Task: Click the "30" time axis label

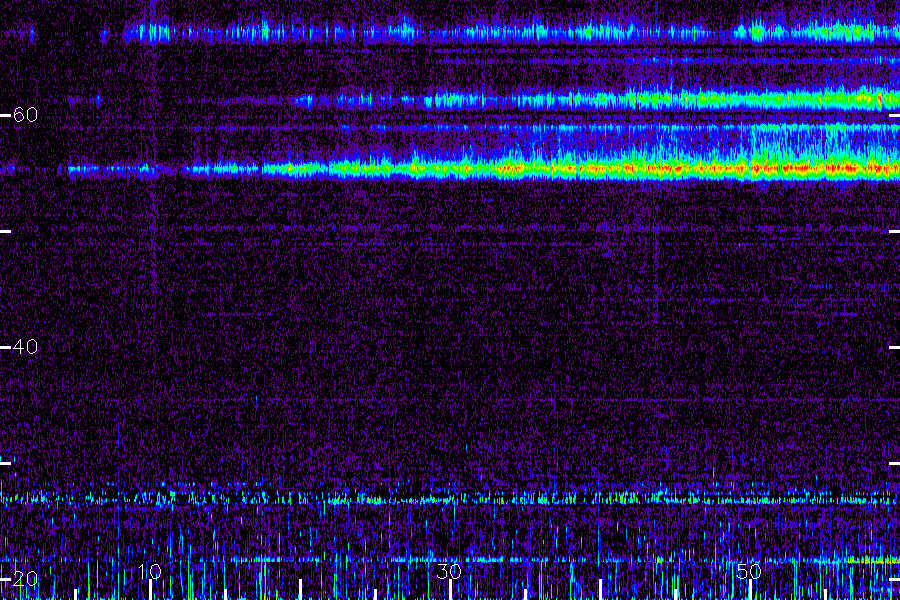Action: pos(449,571)
